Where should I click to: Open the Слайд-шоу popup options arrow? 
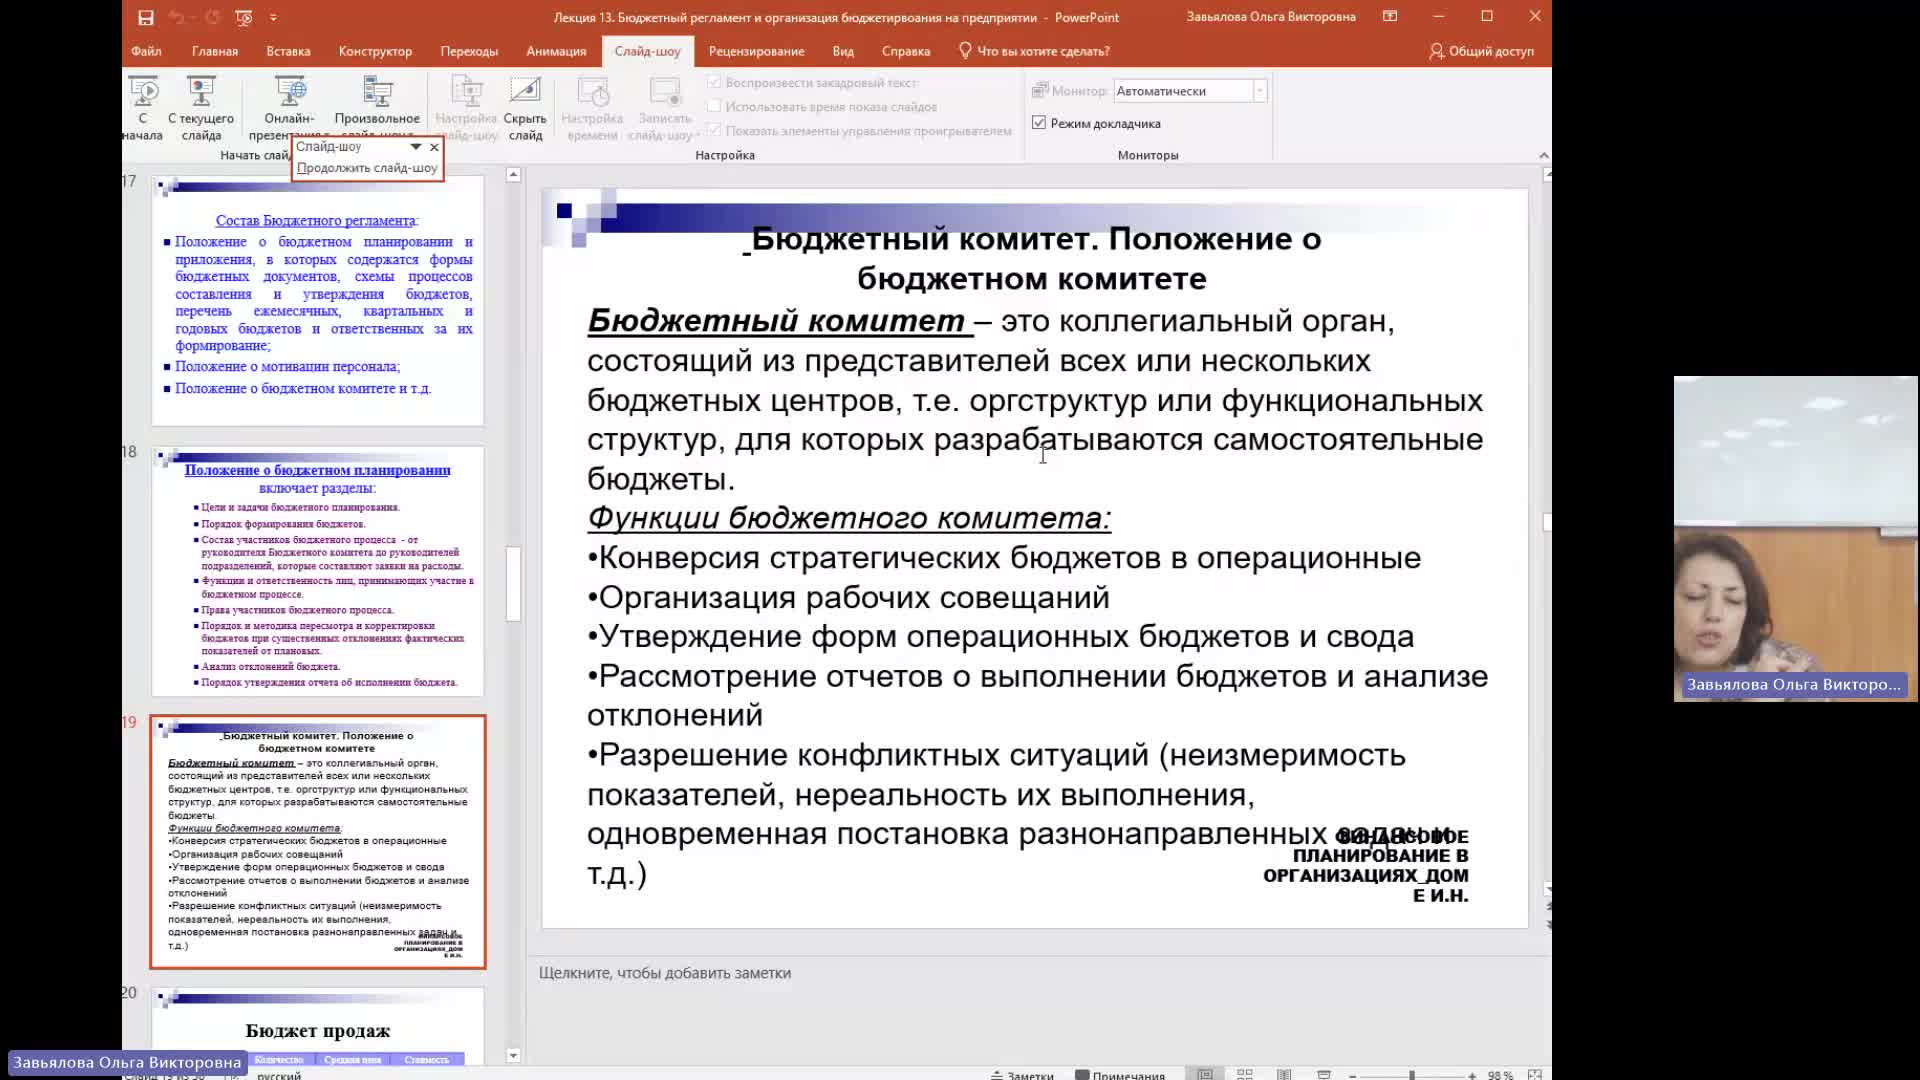coord(416,147)
